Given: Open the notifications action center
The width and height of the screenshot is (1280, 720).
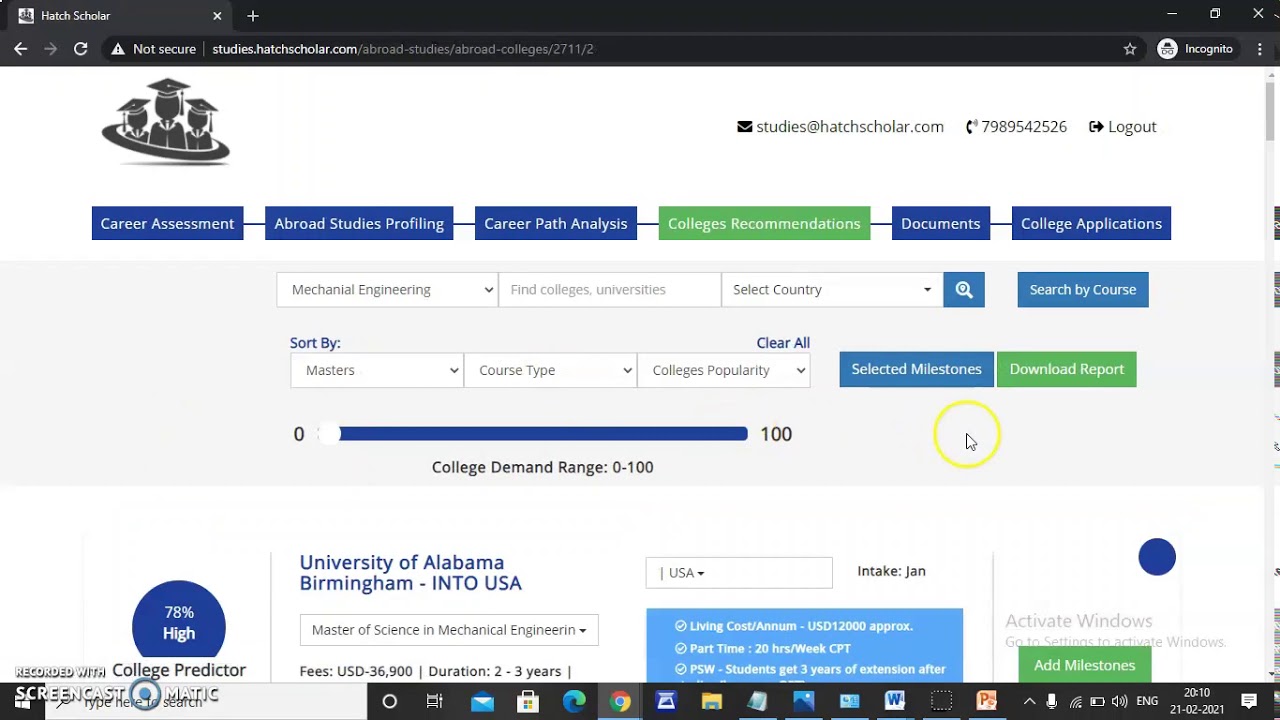Looking at the screenshot, I should click(x=1249, y=701).
